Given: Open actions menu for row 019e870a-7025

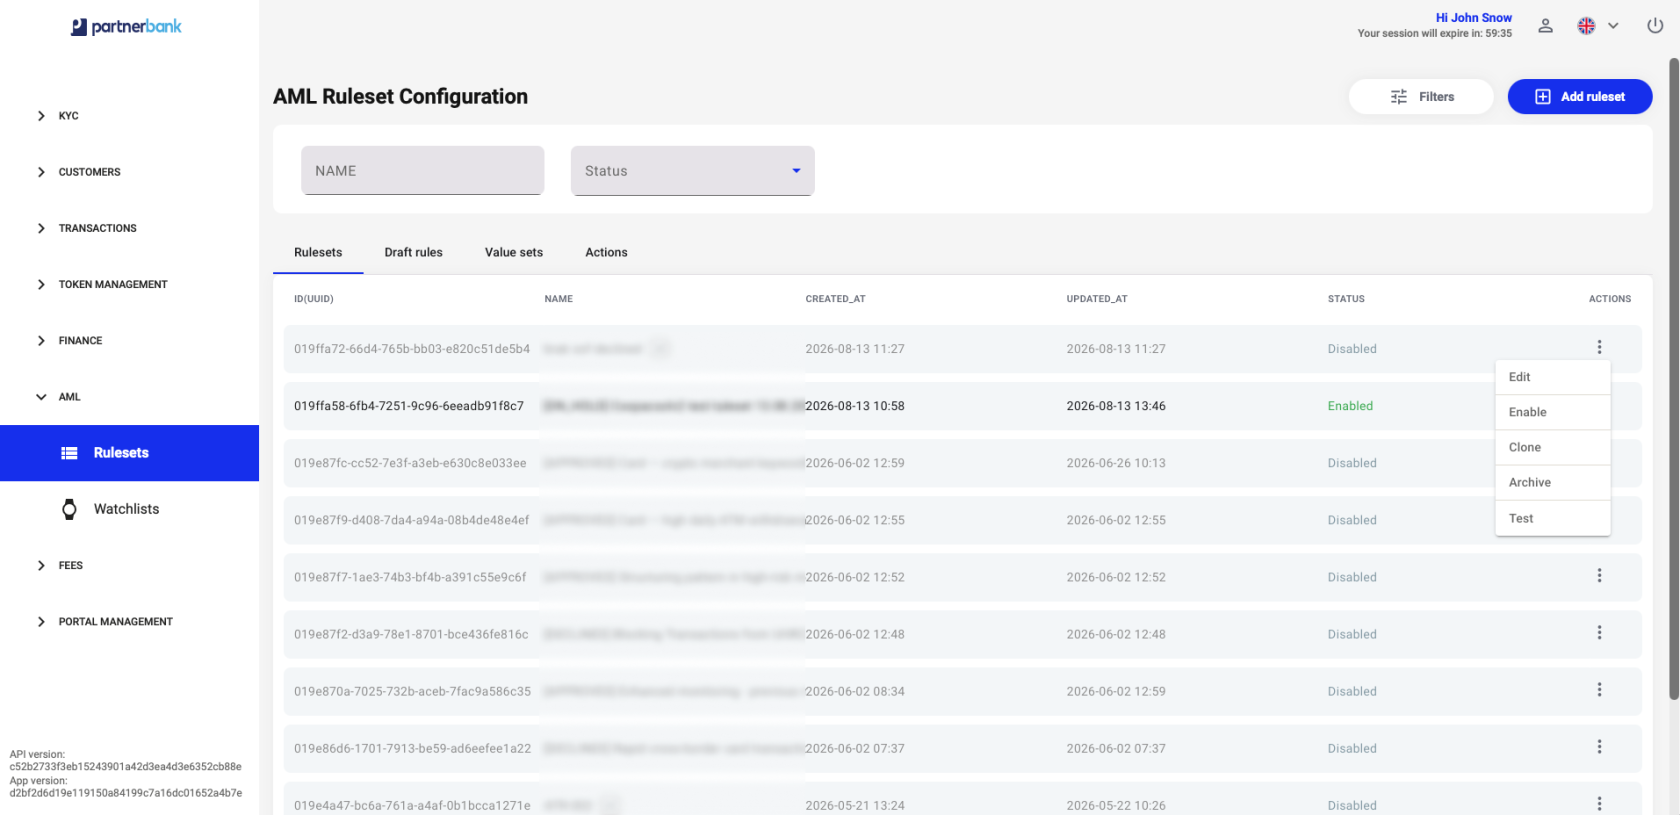Looking at the screenshot, I should [x=1599, y=690].
